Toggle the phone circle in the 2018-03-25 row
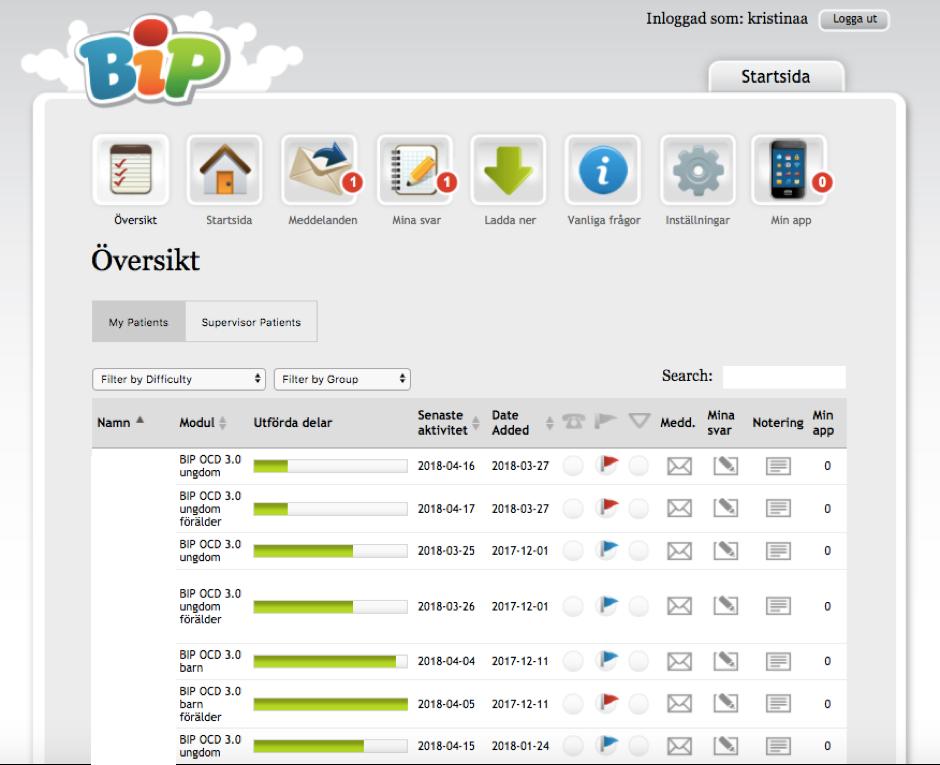 [x=573, y=551]
